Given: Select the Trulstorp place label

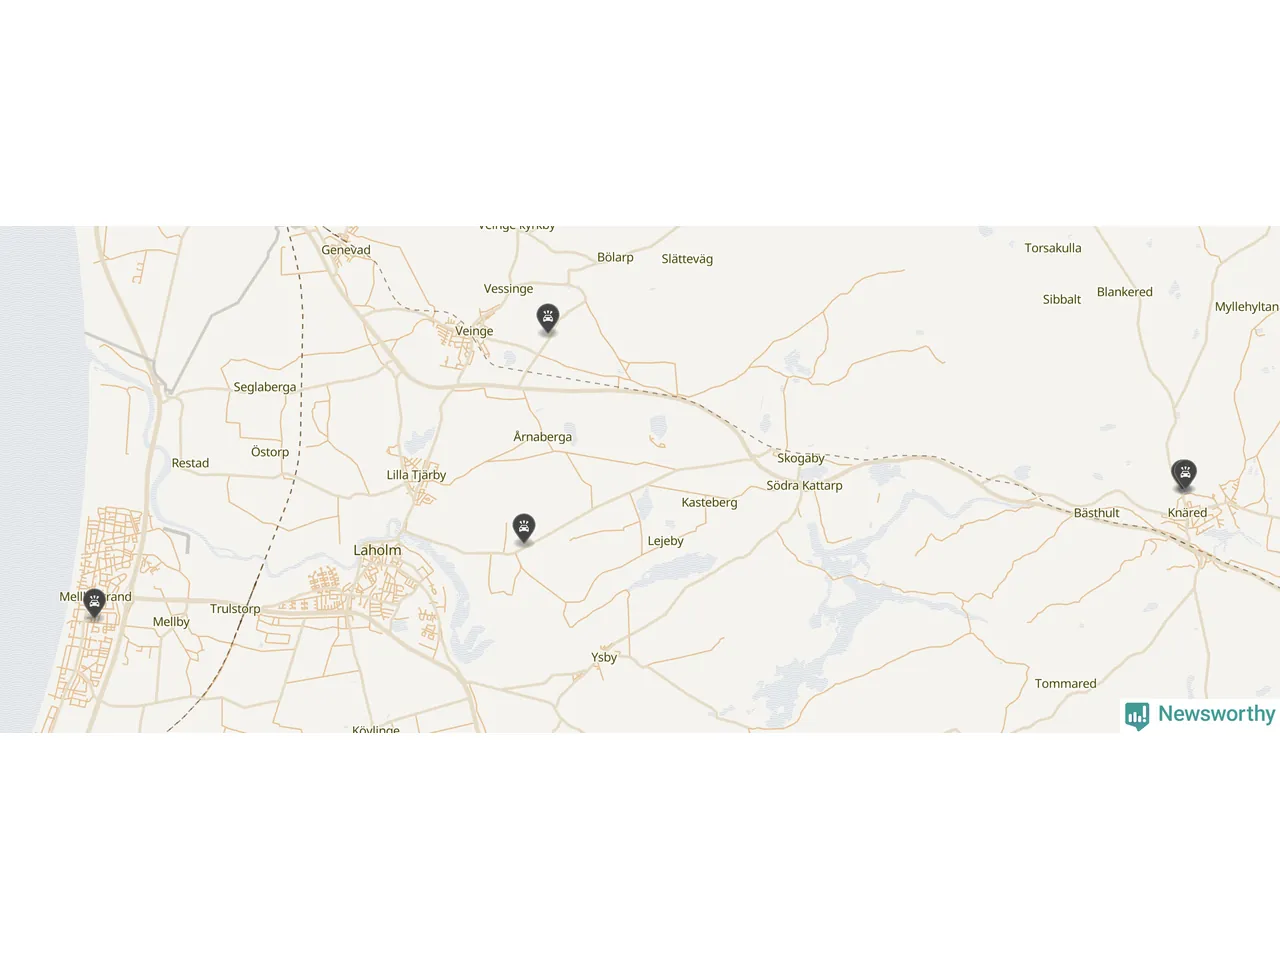Looking at the screenshot, I should [235, 609].
